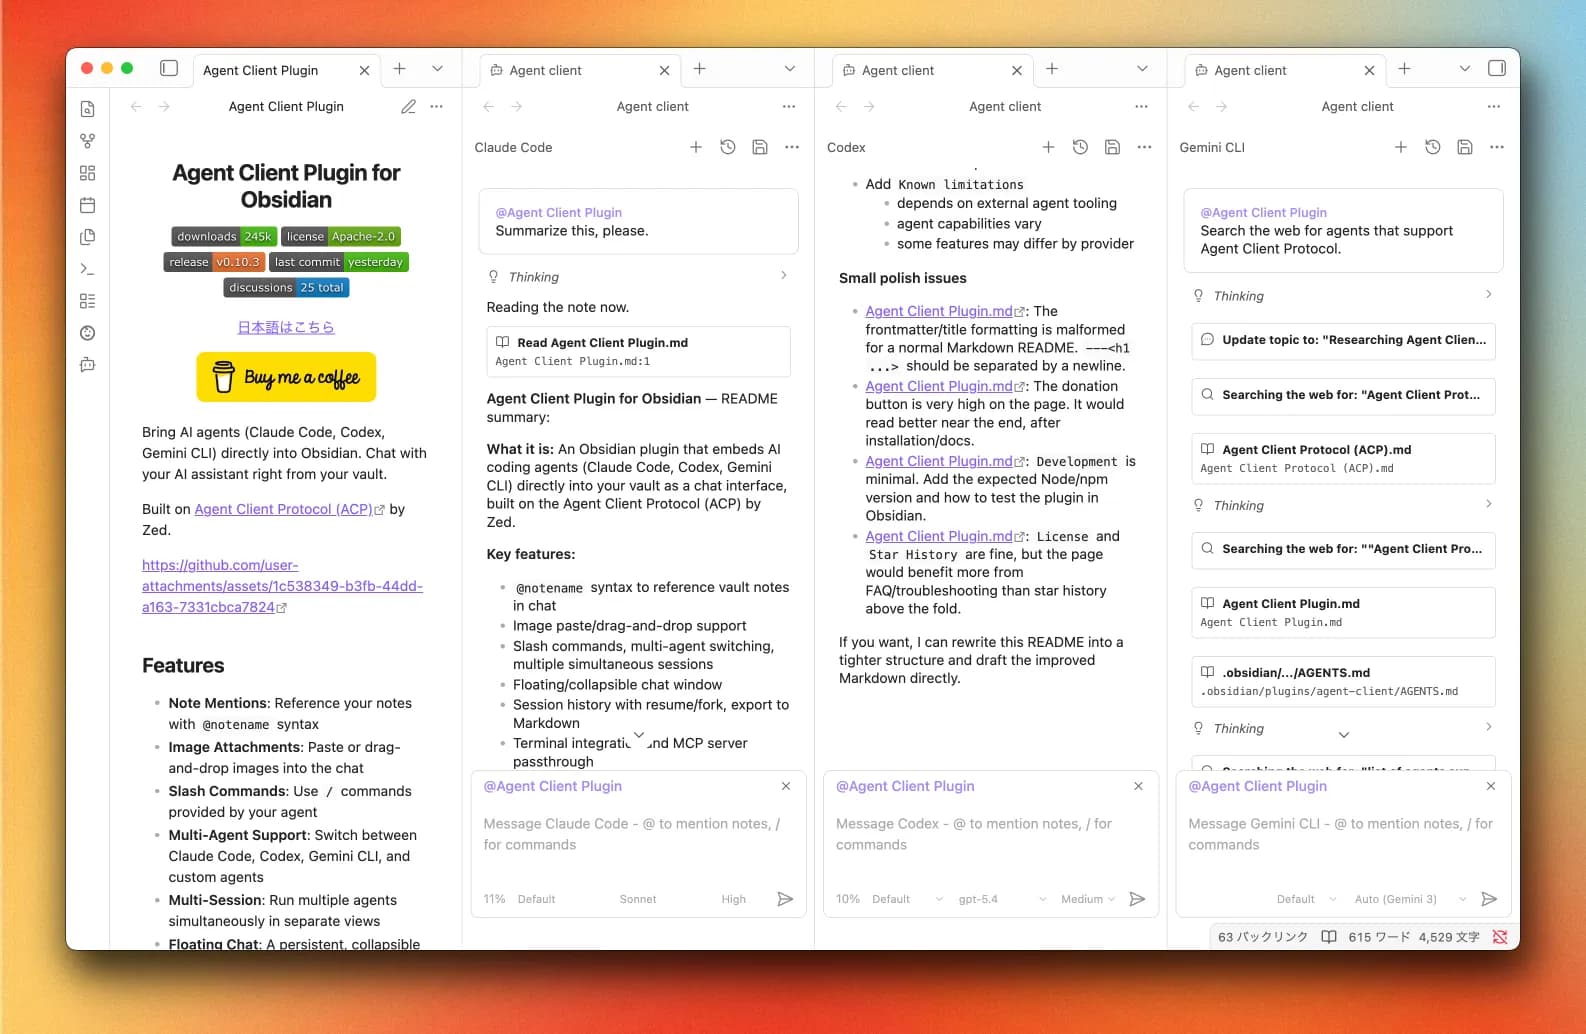This screenshot has width=1586, height=1034.
Task: Open the note pane's more options menu
Action: click(x=436, y=106)
